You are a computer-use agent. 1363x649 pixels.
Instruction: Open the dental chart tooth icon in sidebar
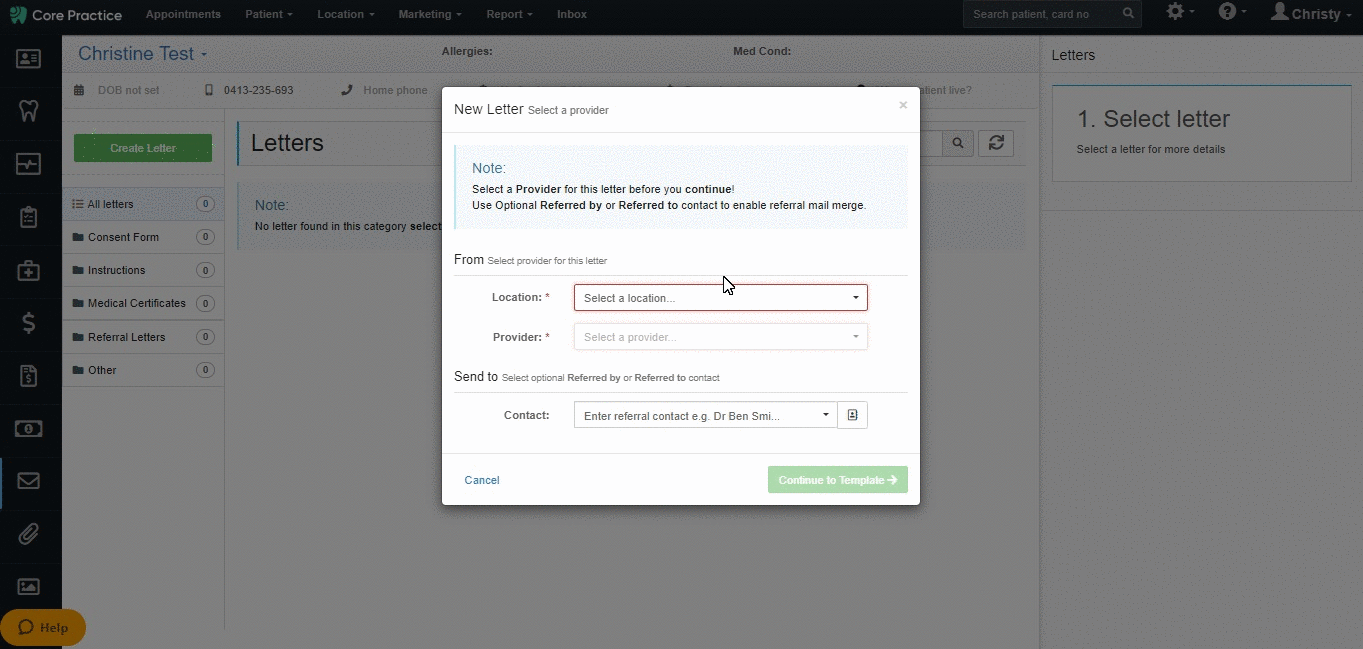pyautogui.click(x=29, y=110)
